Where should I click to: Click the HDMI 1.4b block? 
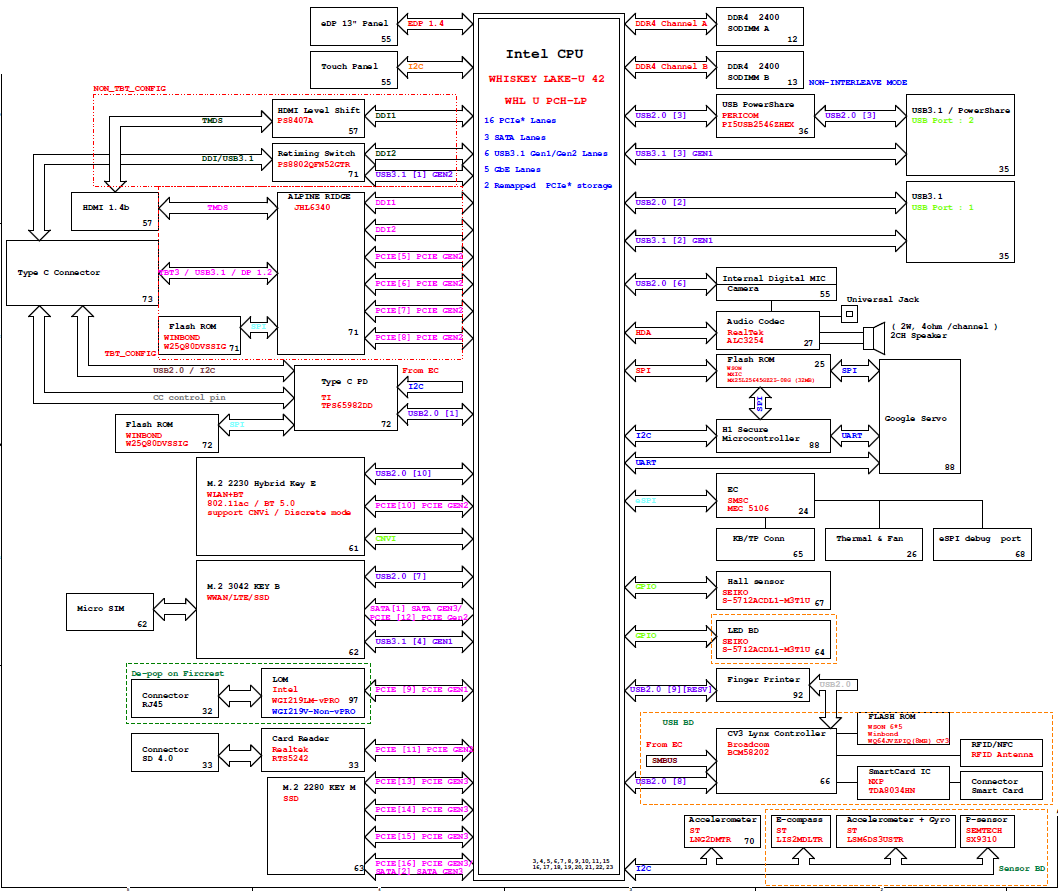pos(115,211)
